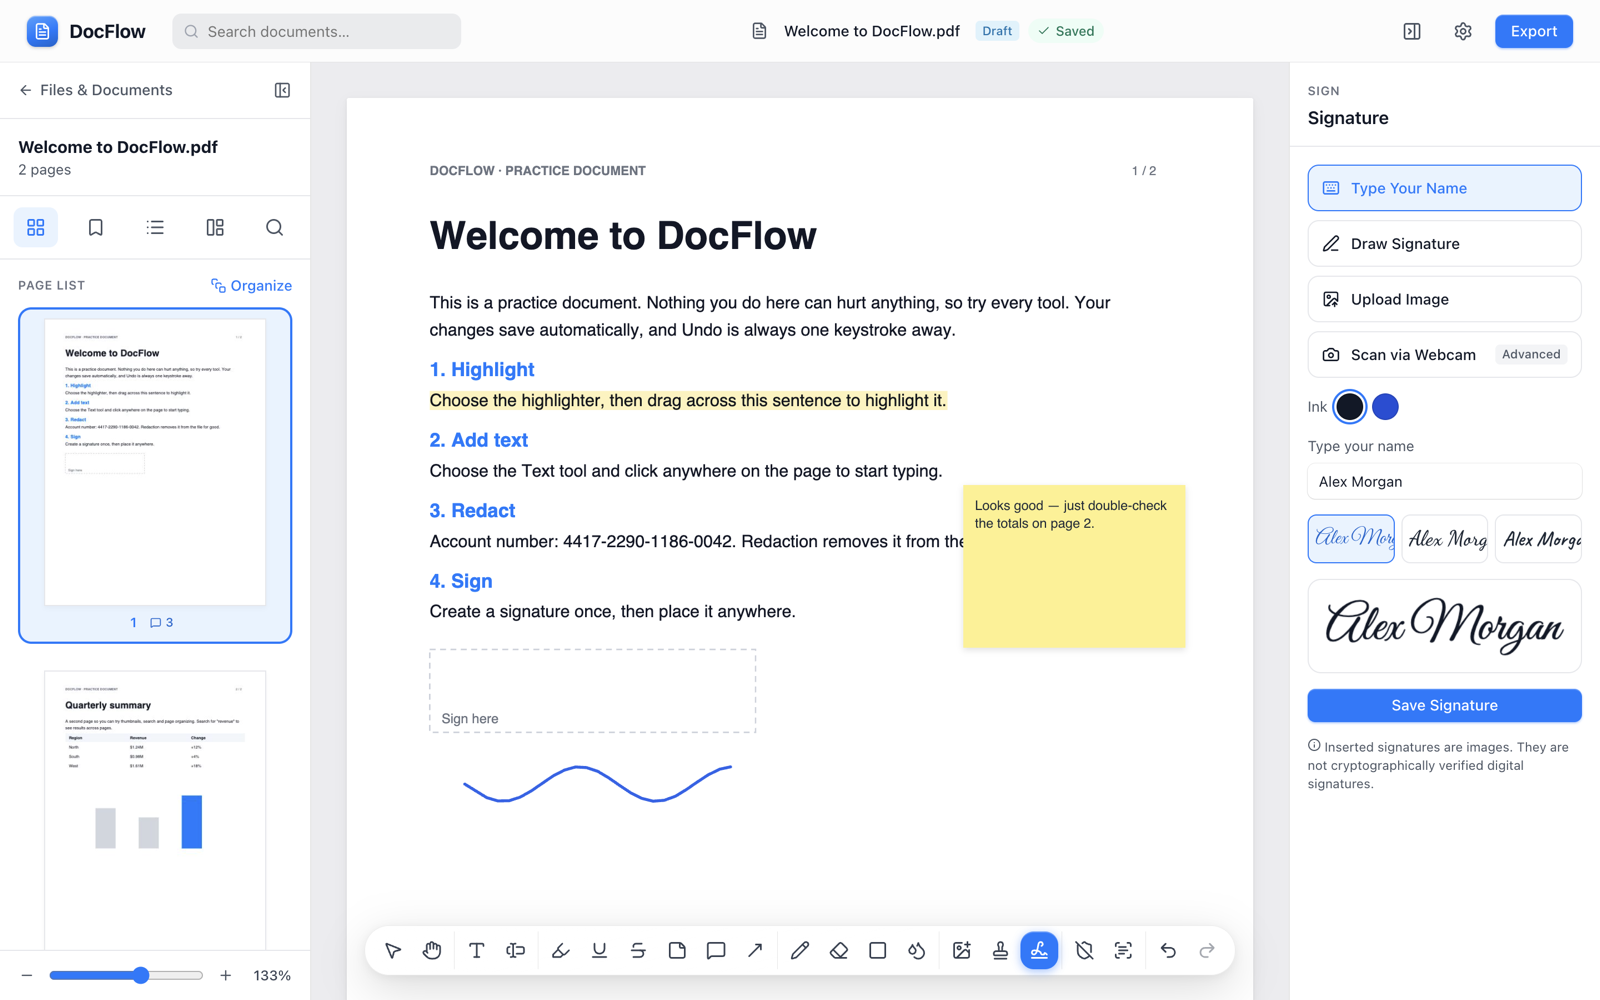
Task: Click the zoom level slider handle
Action: 141,975
